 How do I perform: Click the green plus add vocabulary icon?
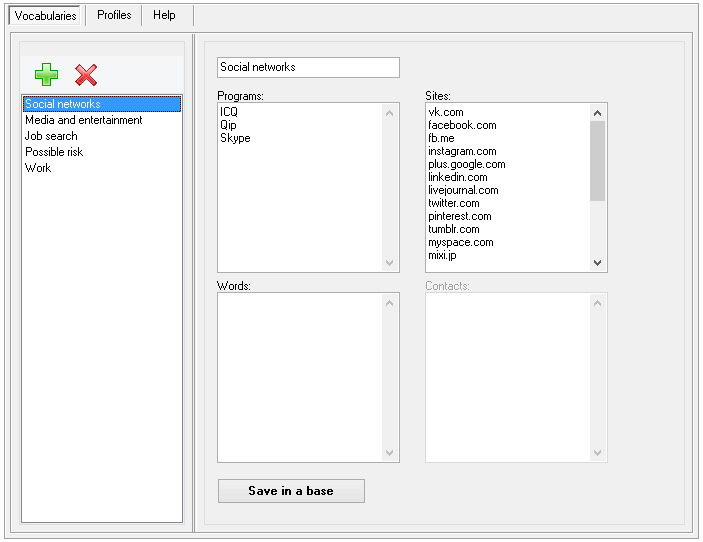coord(47,74)
